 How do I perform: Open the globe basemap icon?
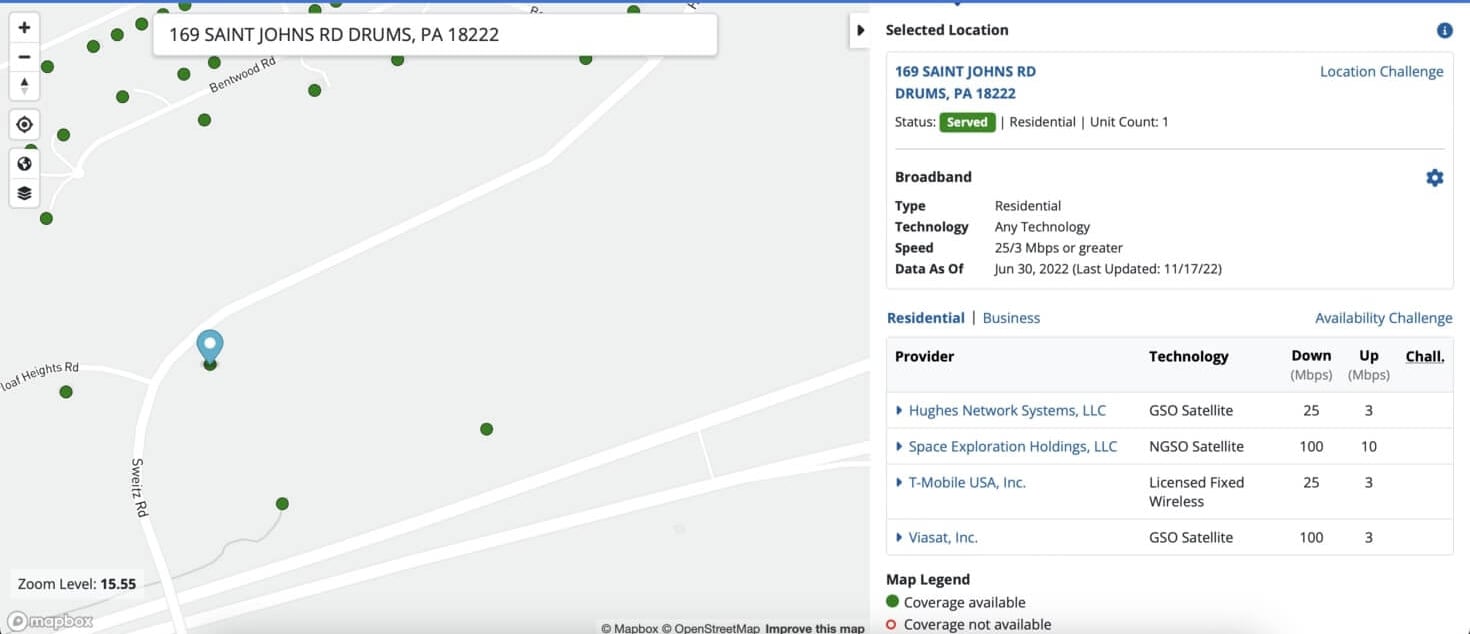pos(24,164)
